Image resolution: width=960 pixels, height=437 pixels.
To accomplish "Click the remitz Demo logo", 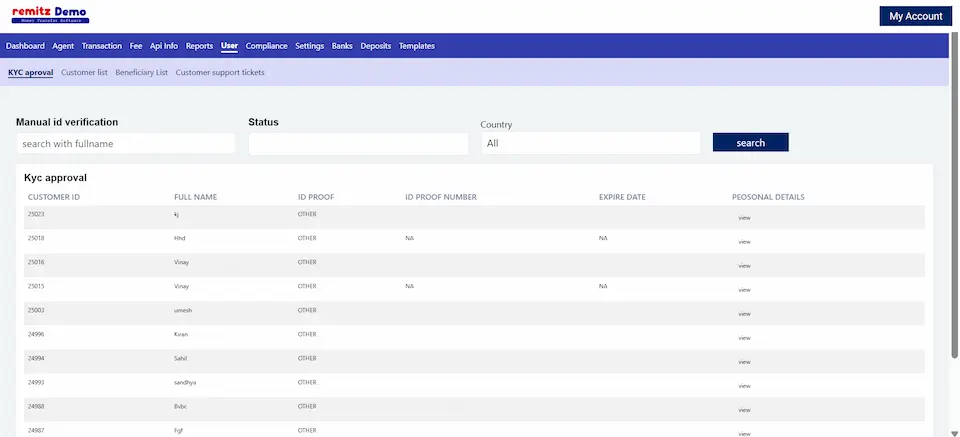I will (x=50, y=15).
